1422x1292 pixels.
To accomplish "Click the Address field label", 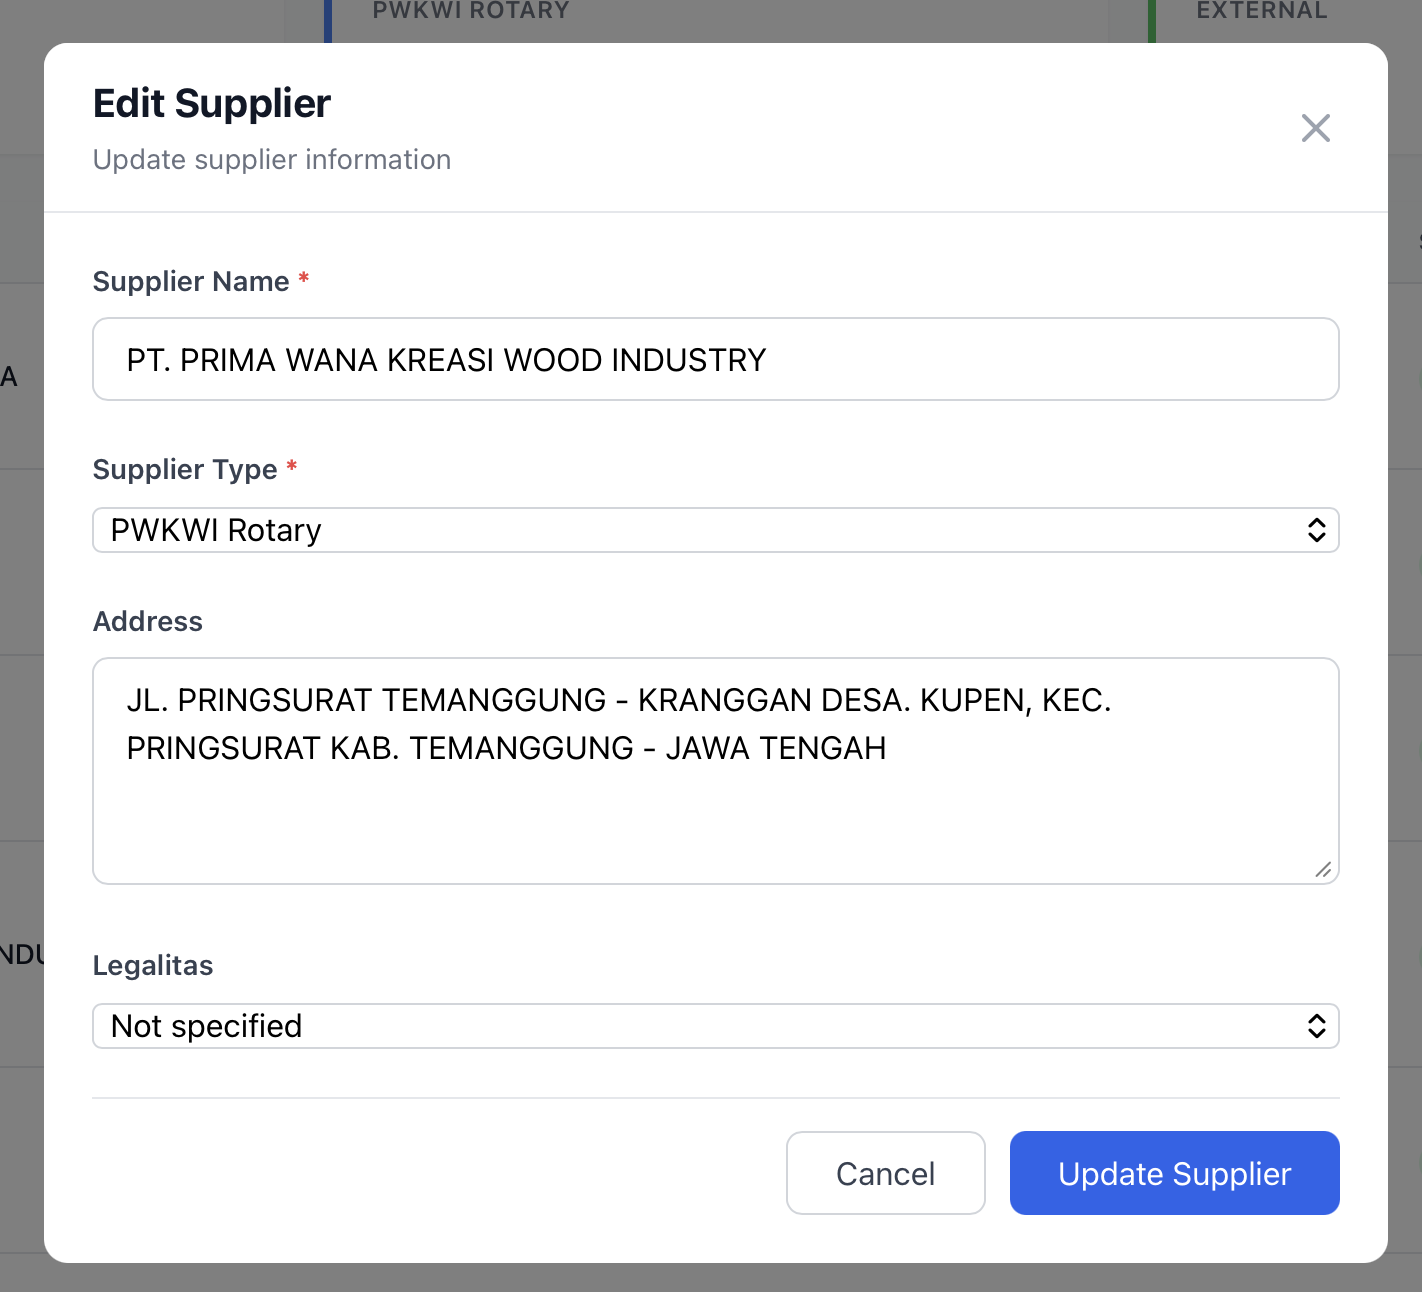I will coord(148,622).
